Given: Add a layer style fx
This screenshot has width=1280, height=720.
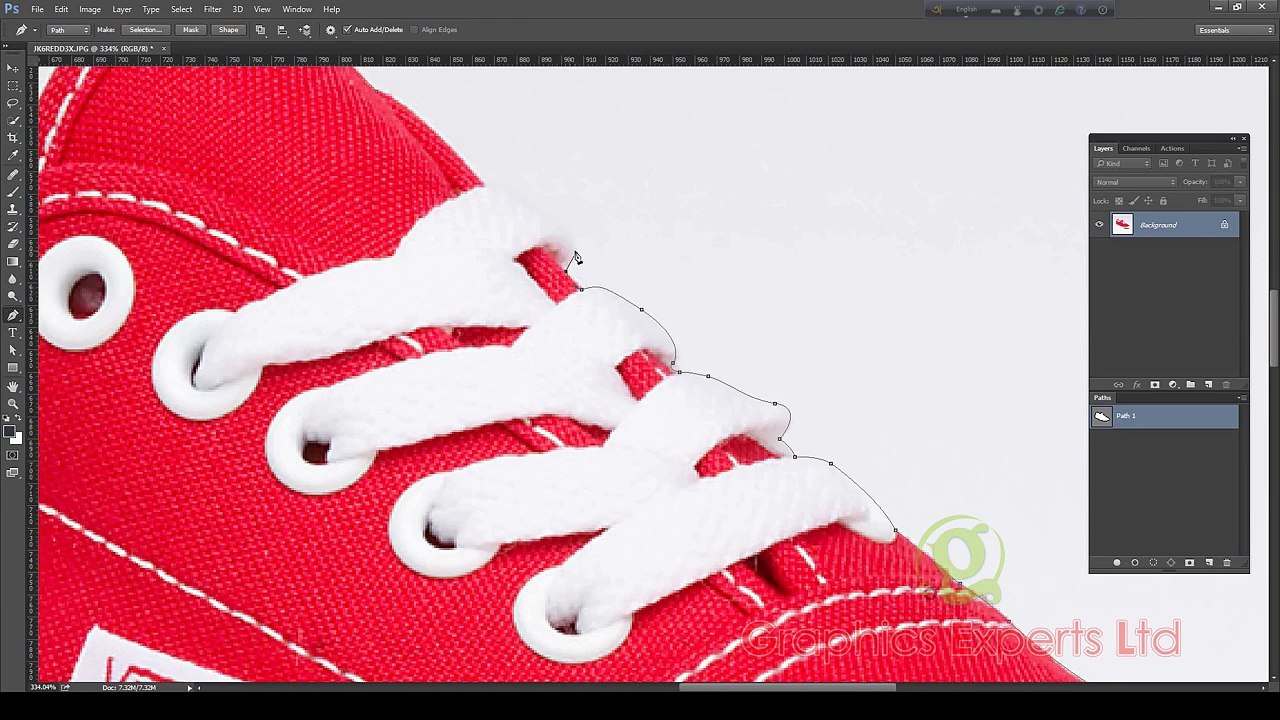Looking at the screenshot, I should (1136, 384).
